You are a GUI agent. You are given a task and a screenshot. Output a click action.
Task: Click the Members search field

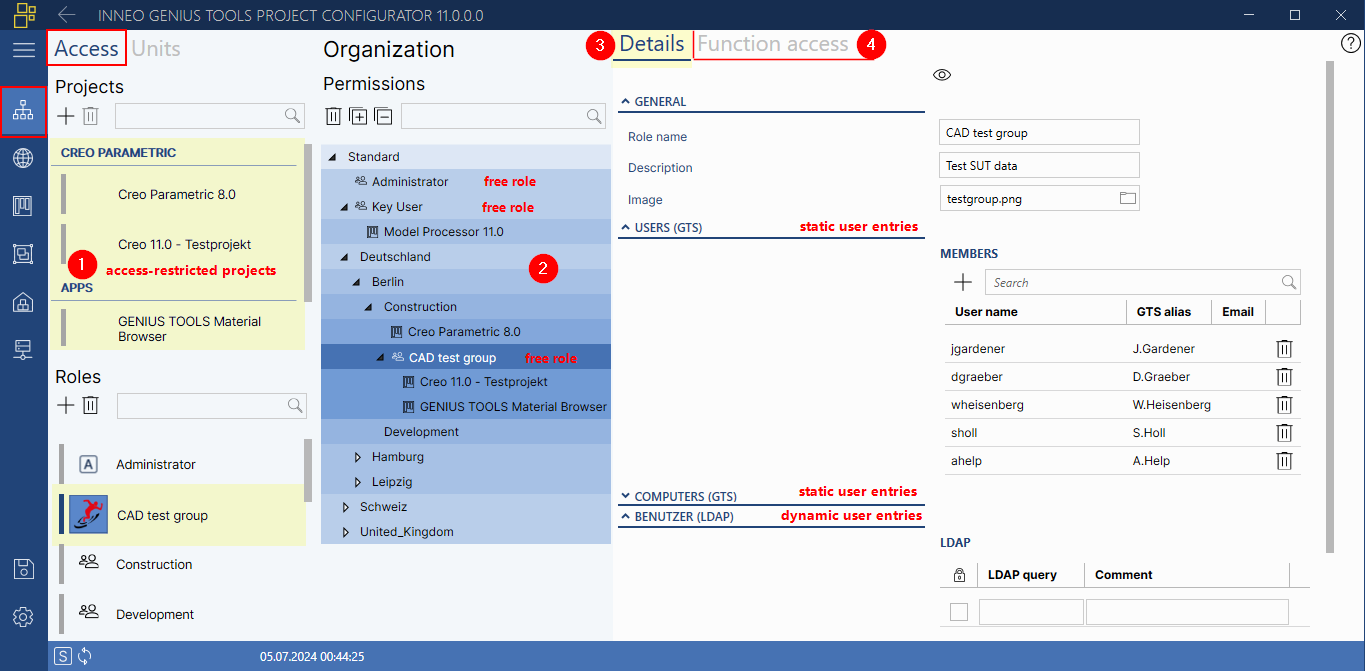(x=1143, y=282)
